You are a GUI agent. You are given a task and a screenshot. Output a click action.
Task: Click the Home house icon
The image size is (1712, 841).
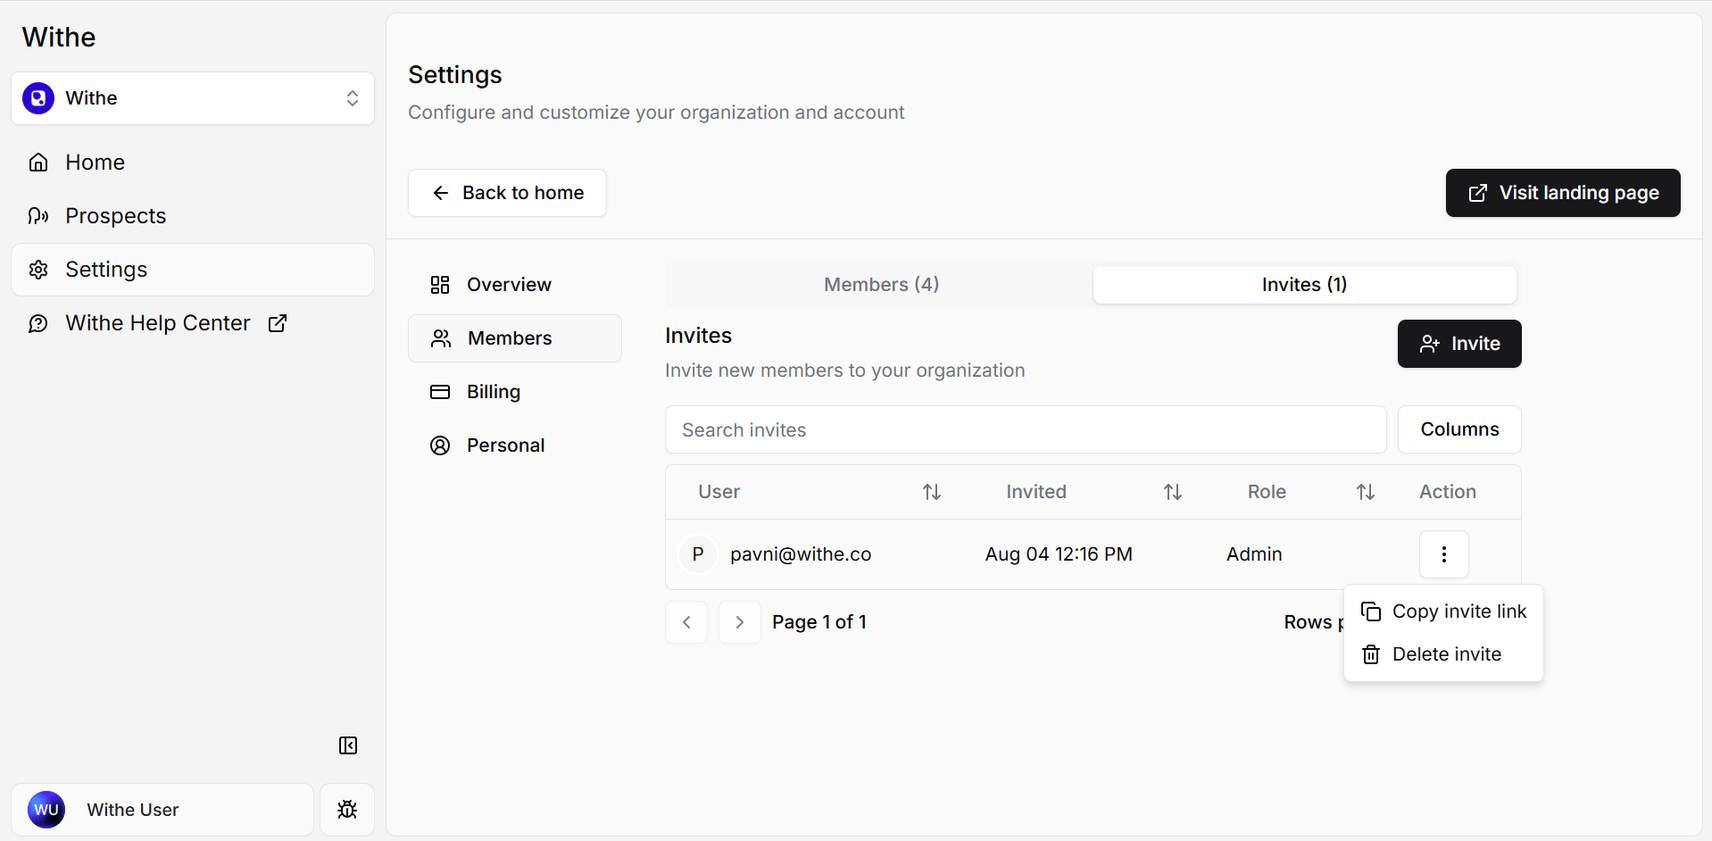38,162
